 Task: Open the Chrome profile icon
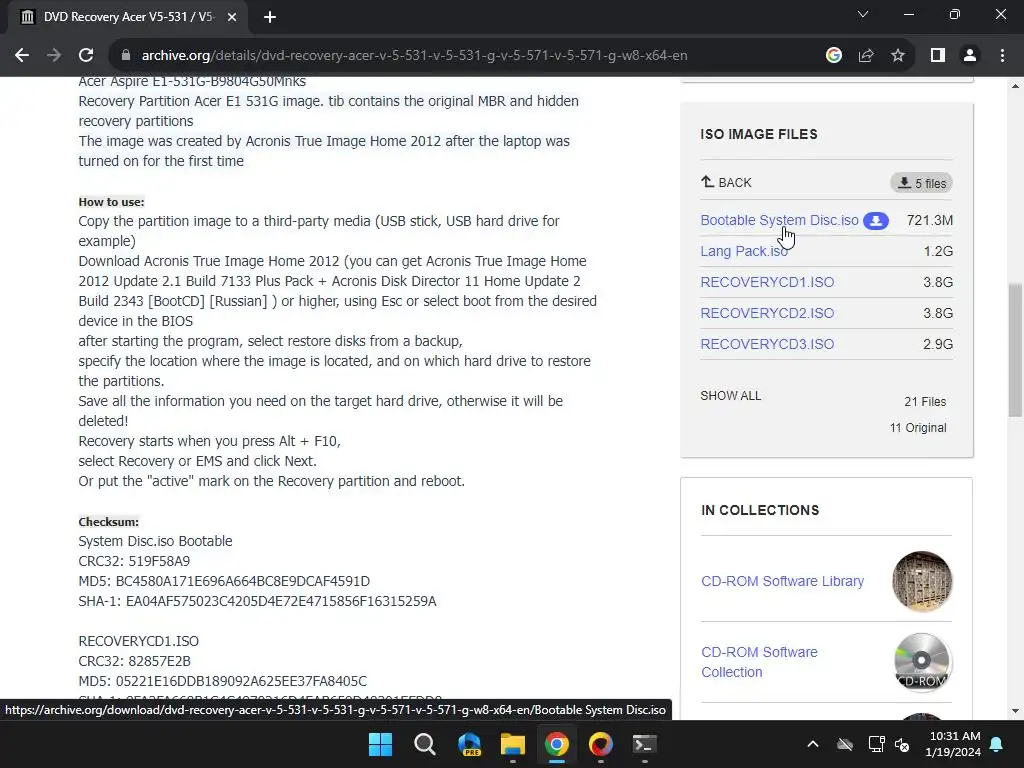[970, 56]
